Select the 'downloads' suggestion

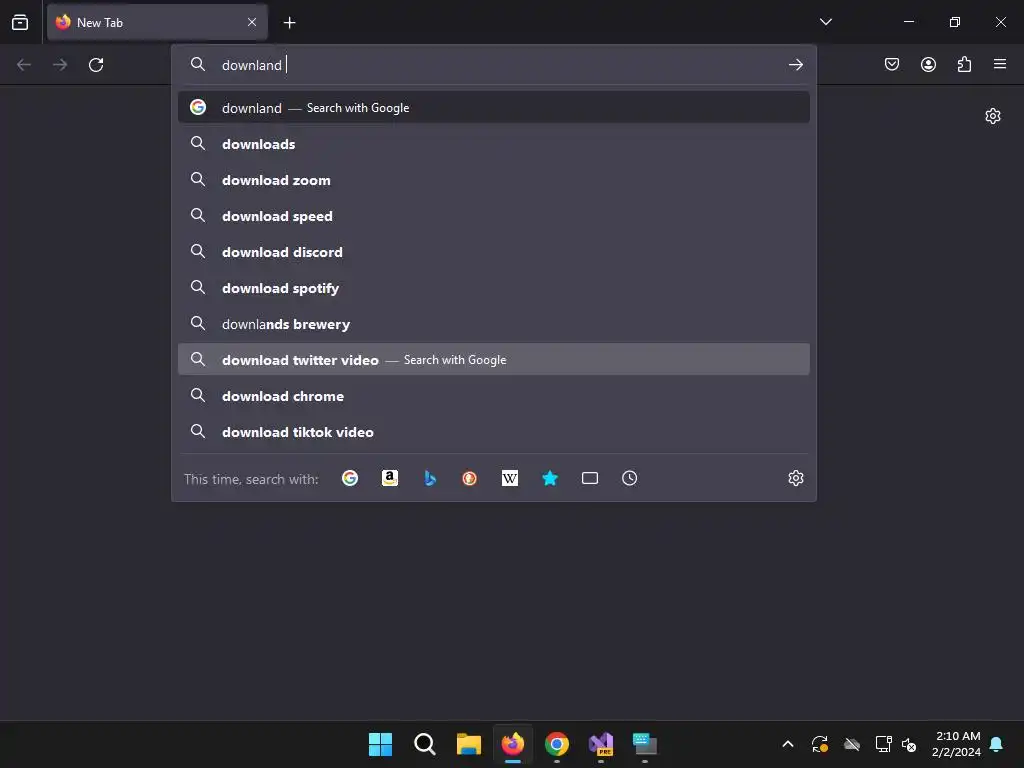(x=494, y=144)
